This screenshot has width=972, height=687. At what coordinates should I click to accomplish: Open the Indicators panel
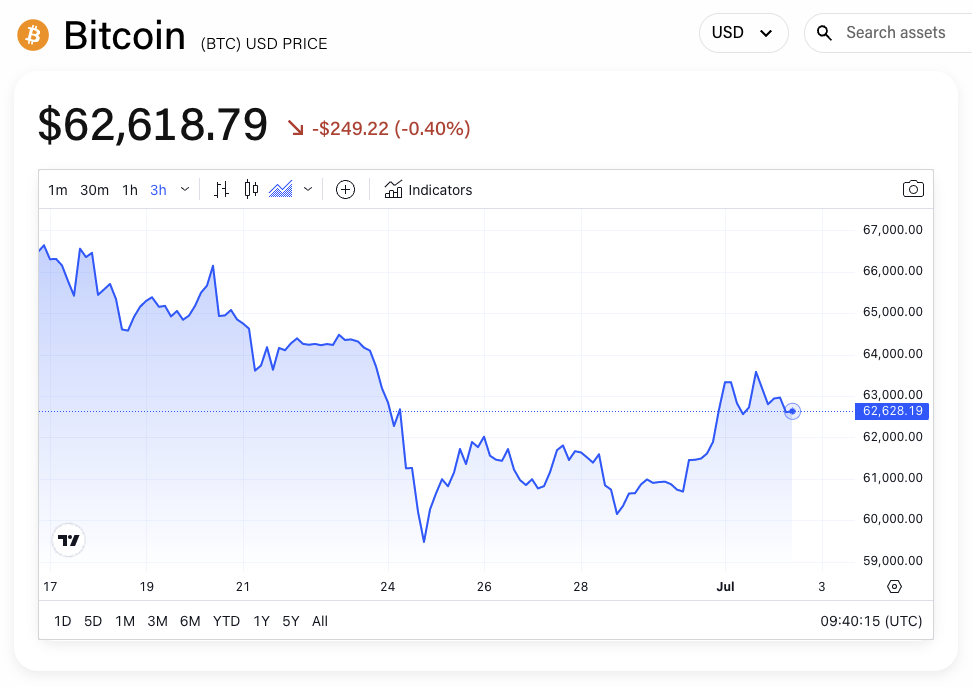click(x=428, y=189)
